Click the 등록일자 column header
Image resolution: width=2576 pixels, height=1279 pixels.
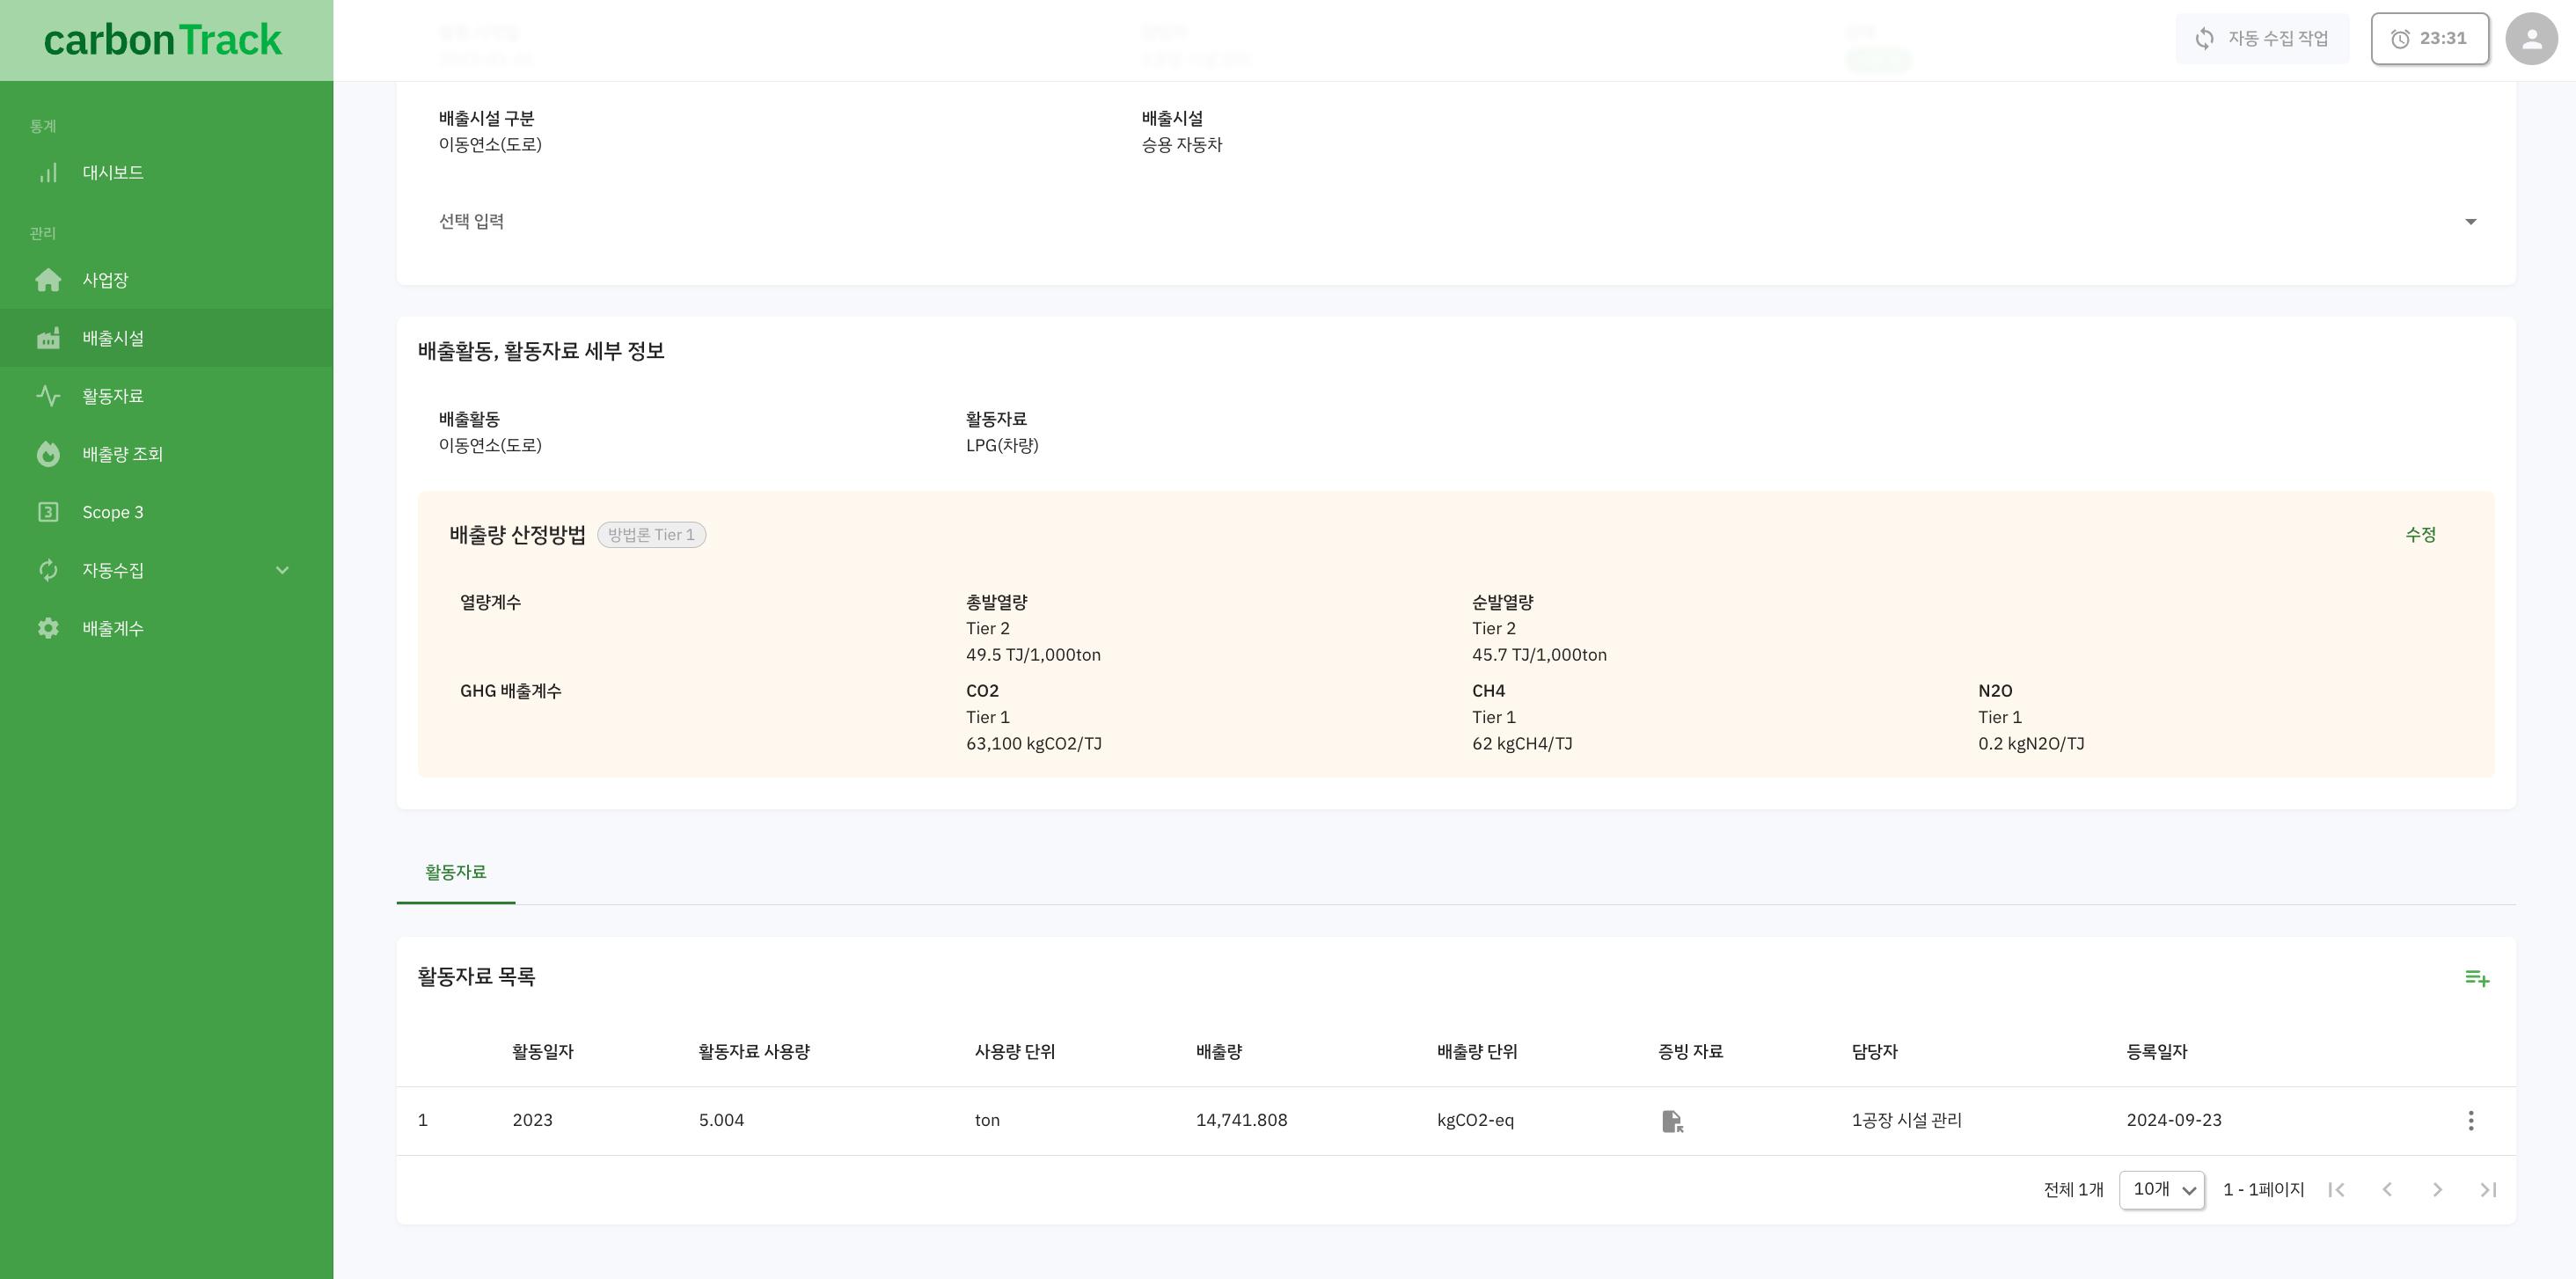pyautogui.click(x=2156, y=1052)
